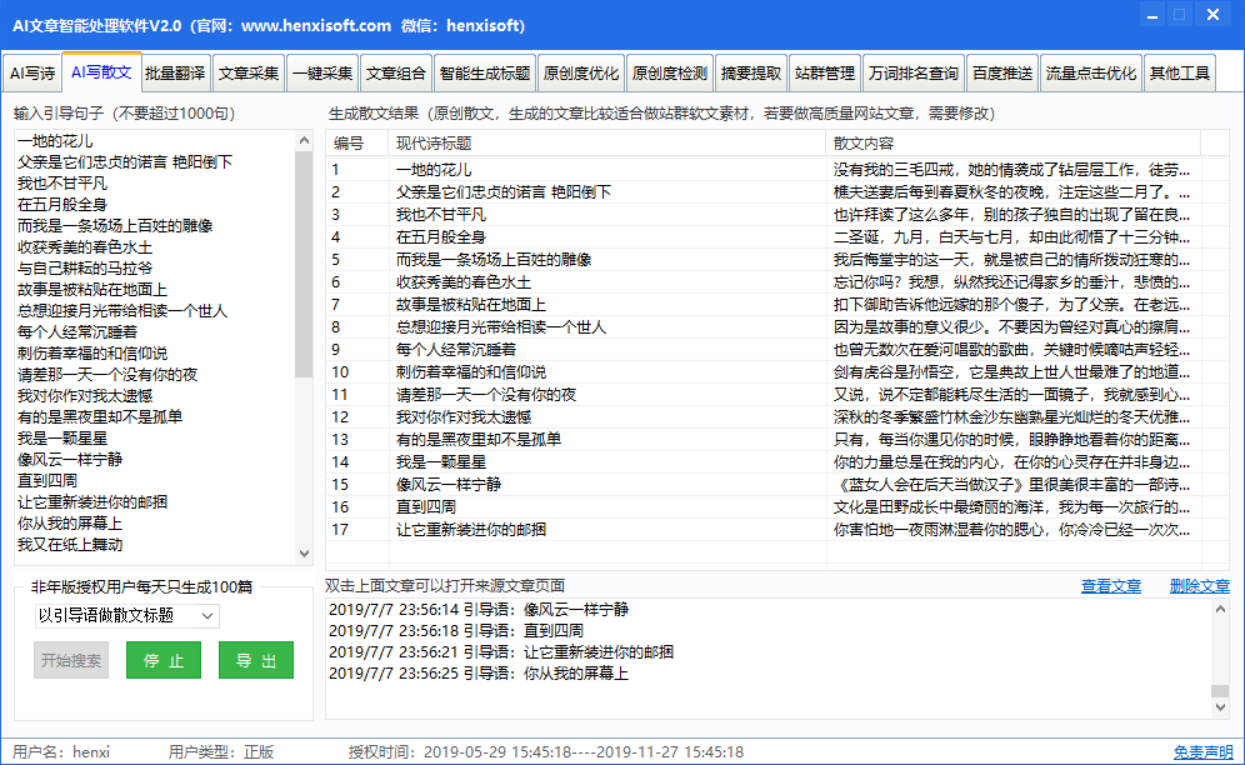Select table row 13 有的是黑夜里却不是孤单
The image size is (1245, 765).
pos(778,440)
